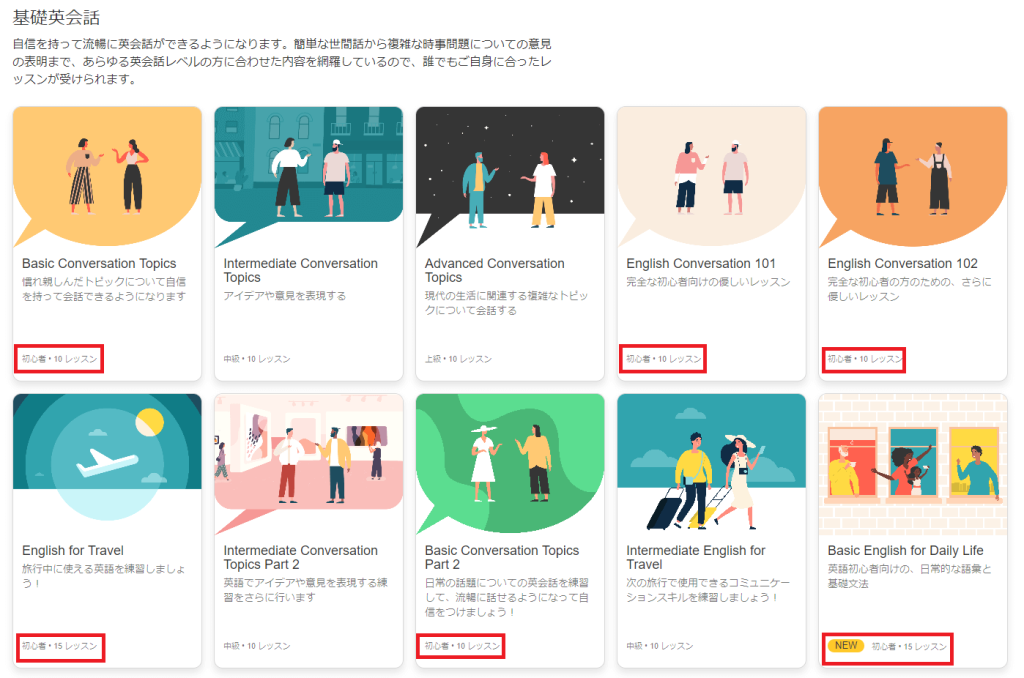The width and height of the screenshot is (1024, 678).
Task: Select the Basic English for Daily Life title
Action: pyautogui.click(x=905, y=551)
